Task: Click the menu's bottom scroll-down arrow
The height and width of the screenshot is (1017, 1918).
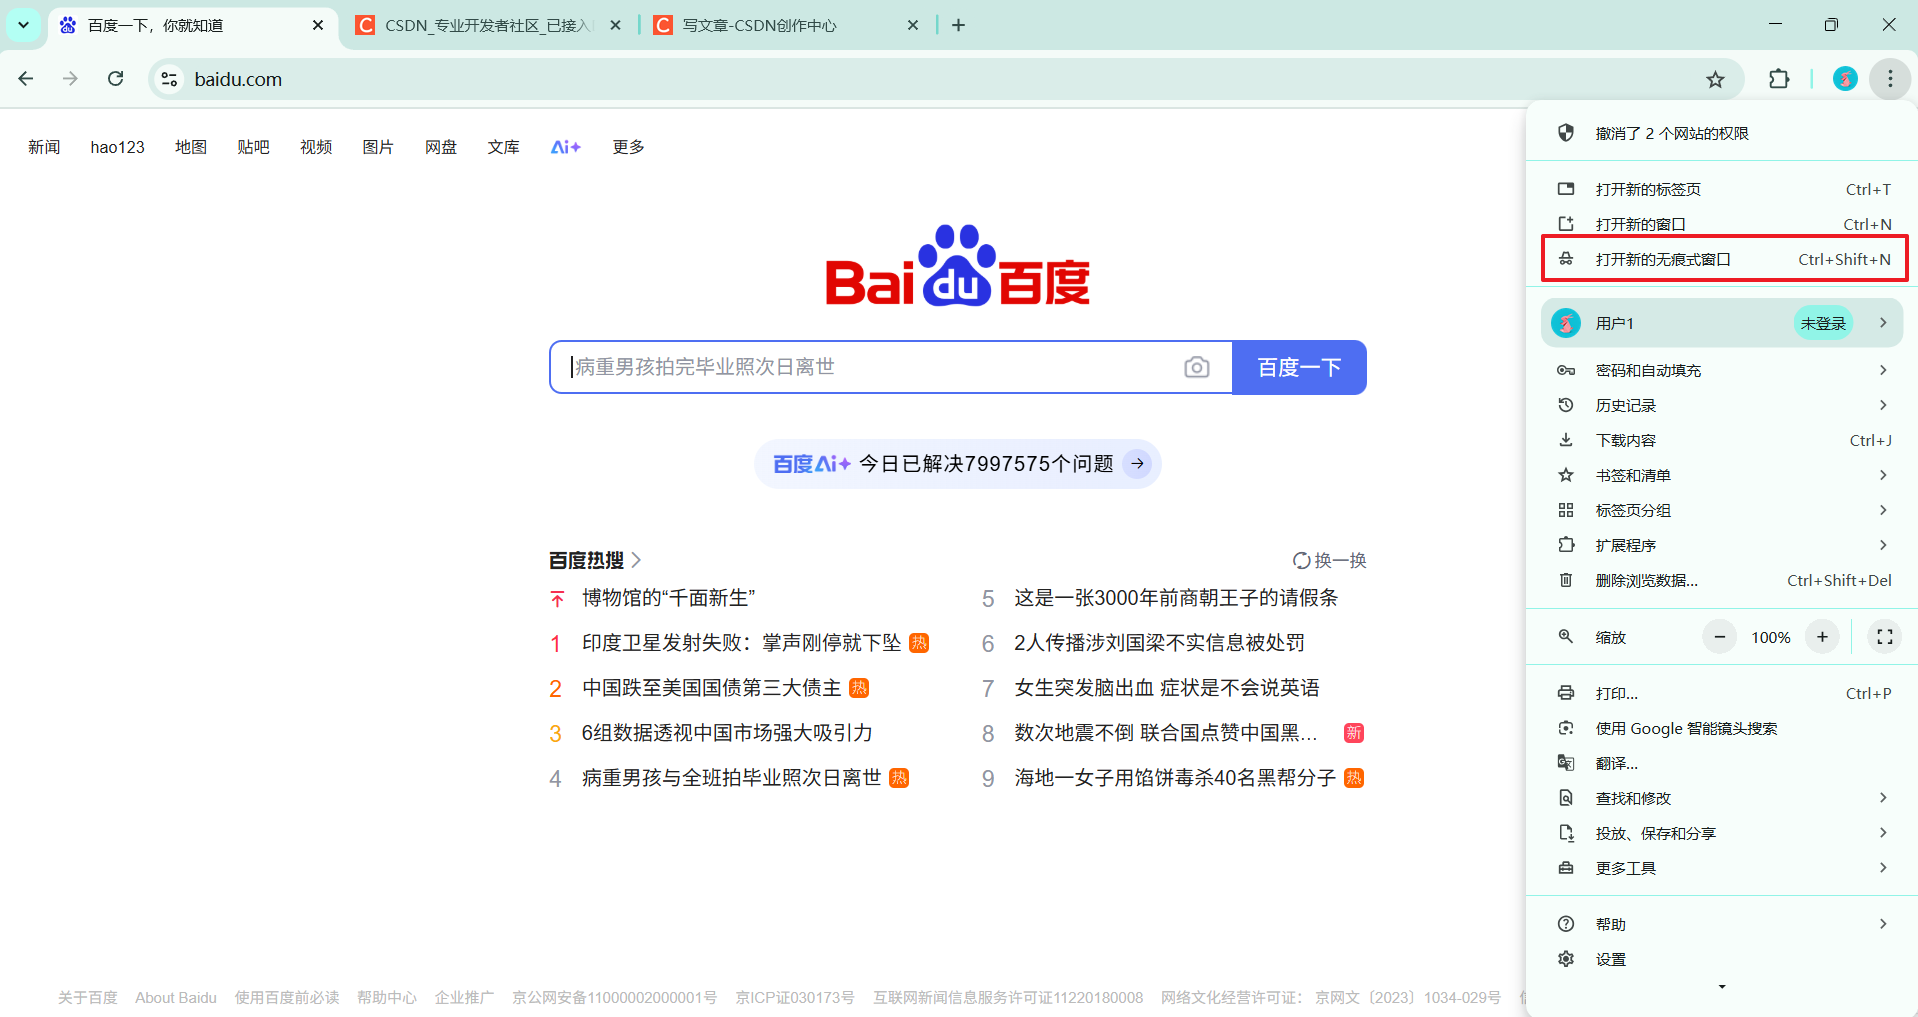Action: pyautogui.click(x=1722, y=987)
